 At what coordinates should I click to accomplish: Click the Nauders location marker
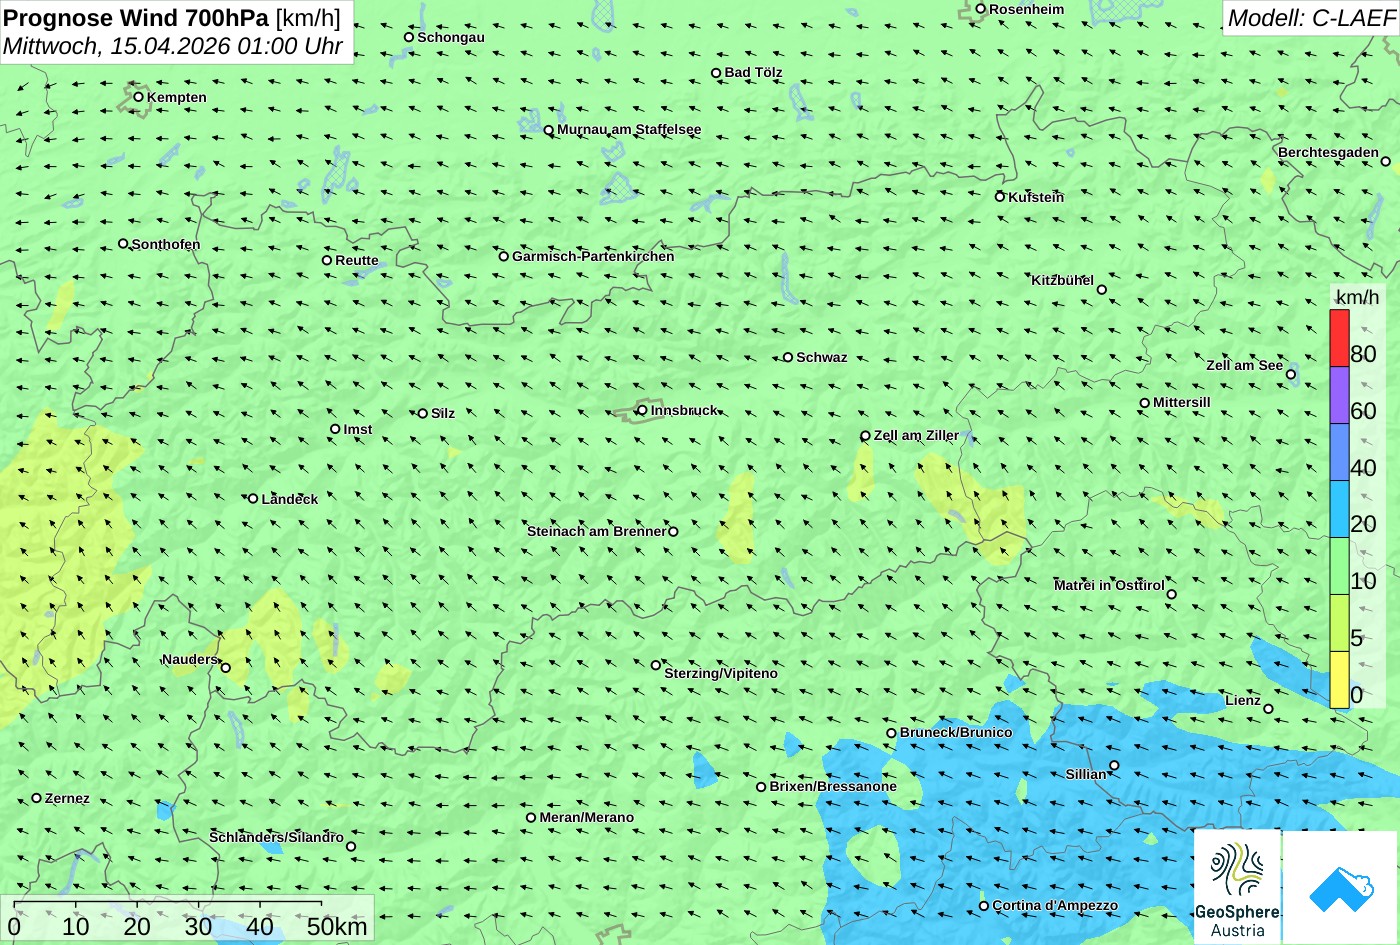(225, 668)
